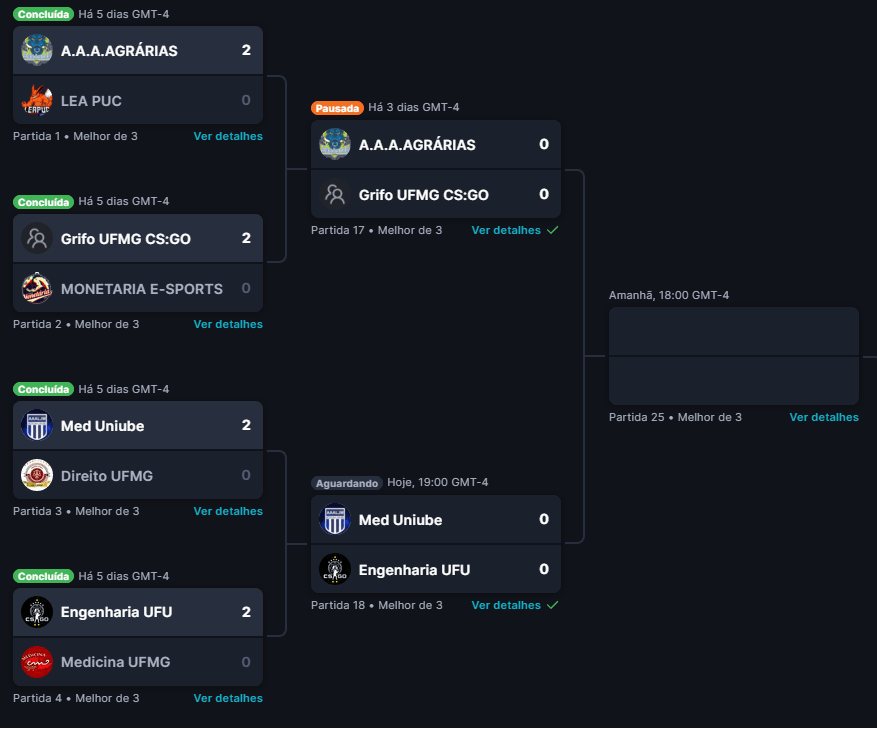This screenshot has width=877, height=729.
Task: Open Ver detalhes for Partida 25
Action: tap(824, 417)
